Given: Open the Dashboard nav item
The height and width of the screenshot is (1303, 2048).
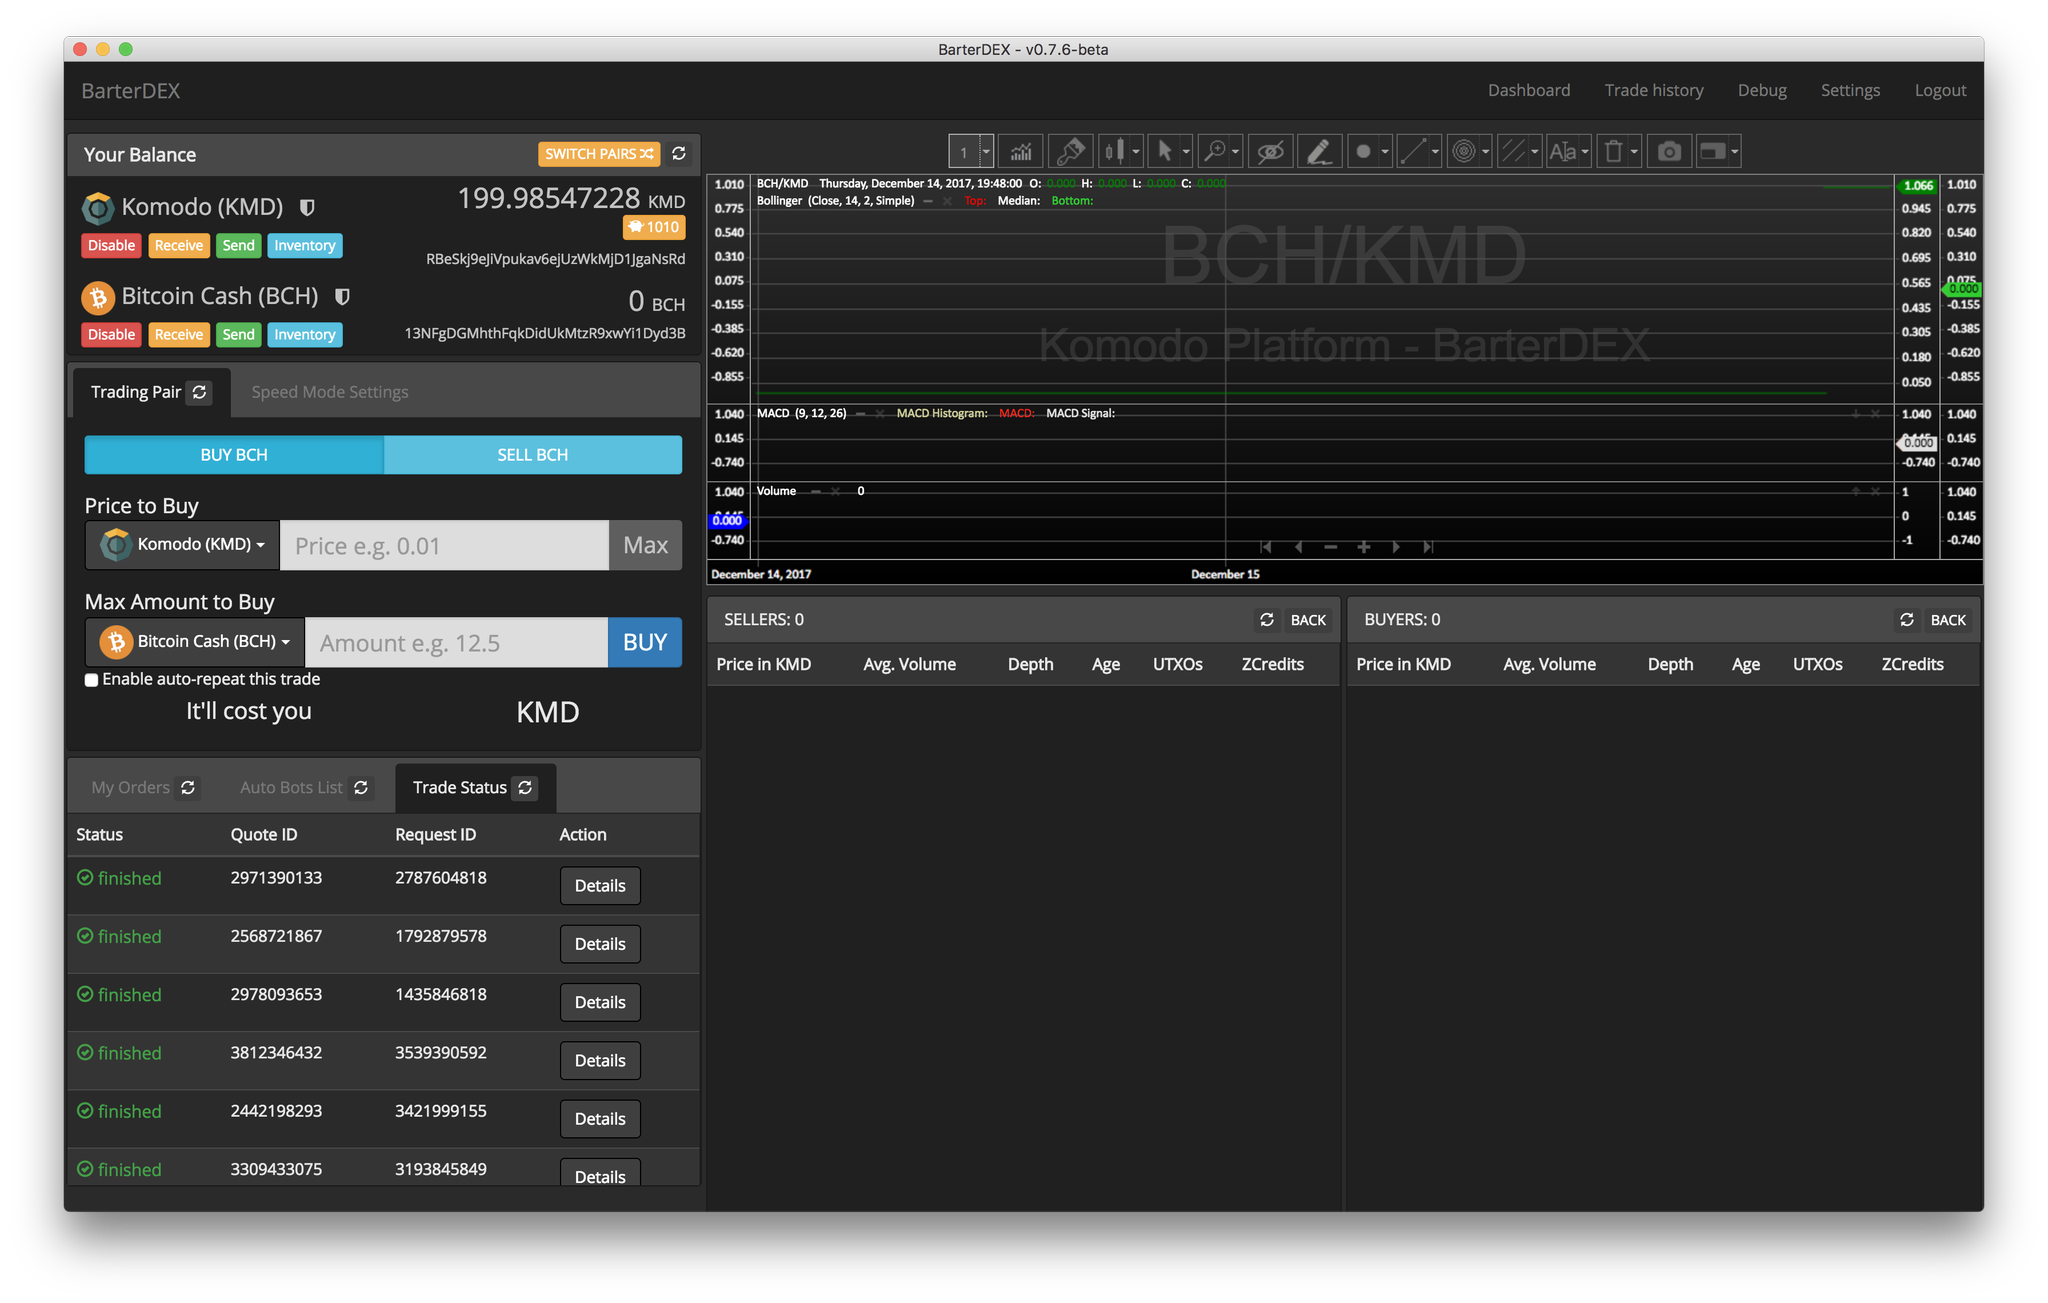Looking at the screenshot, I should tap(1529, 90).
